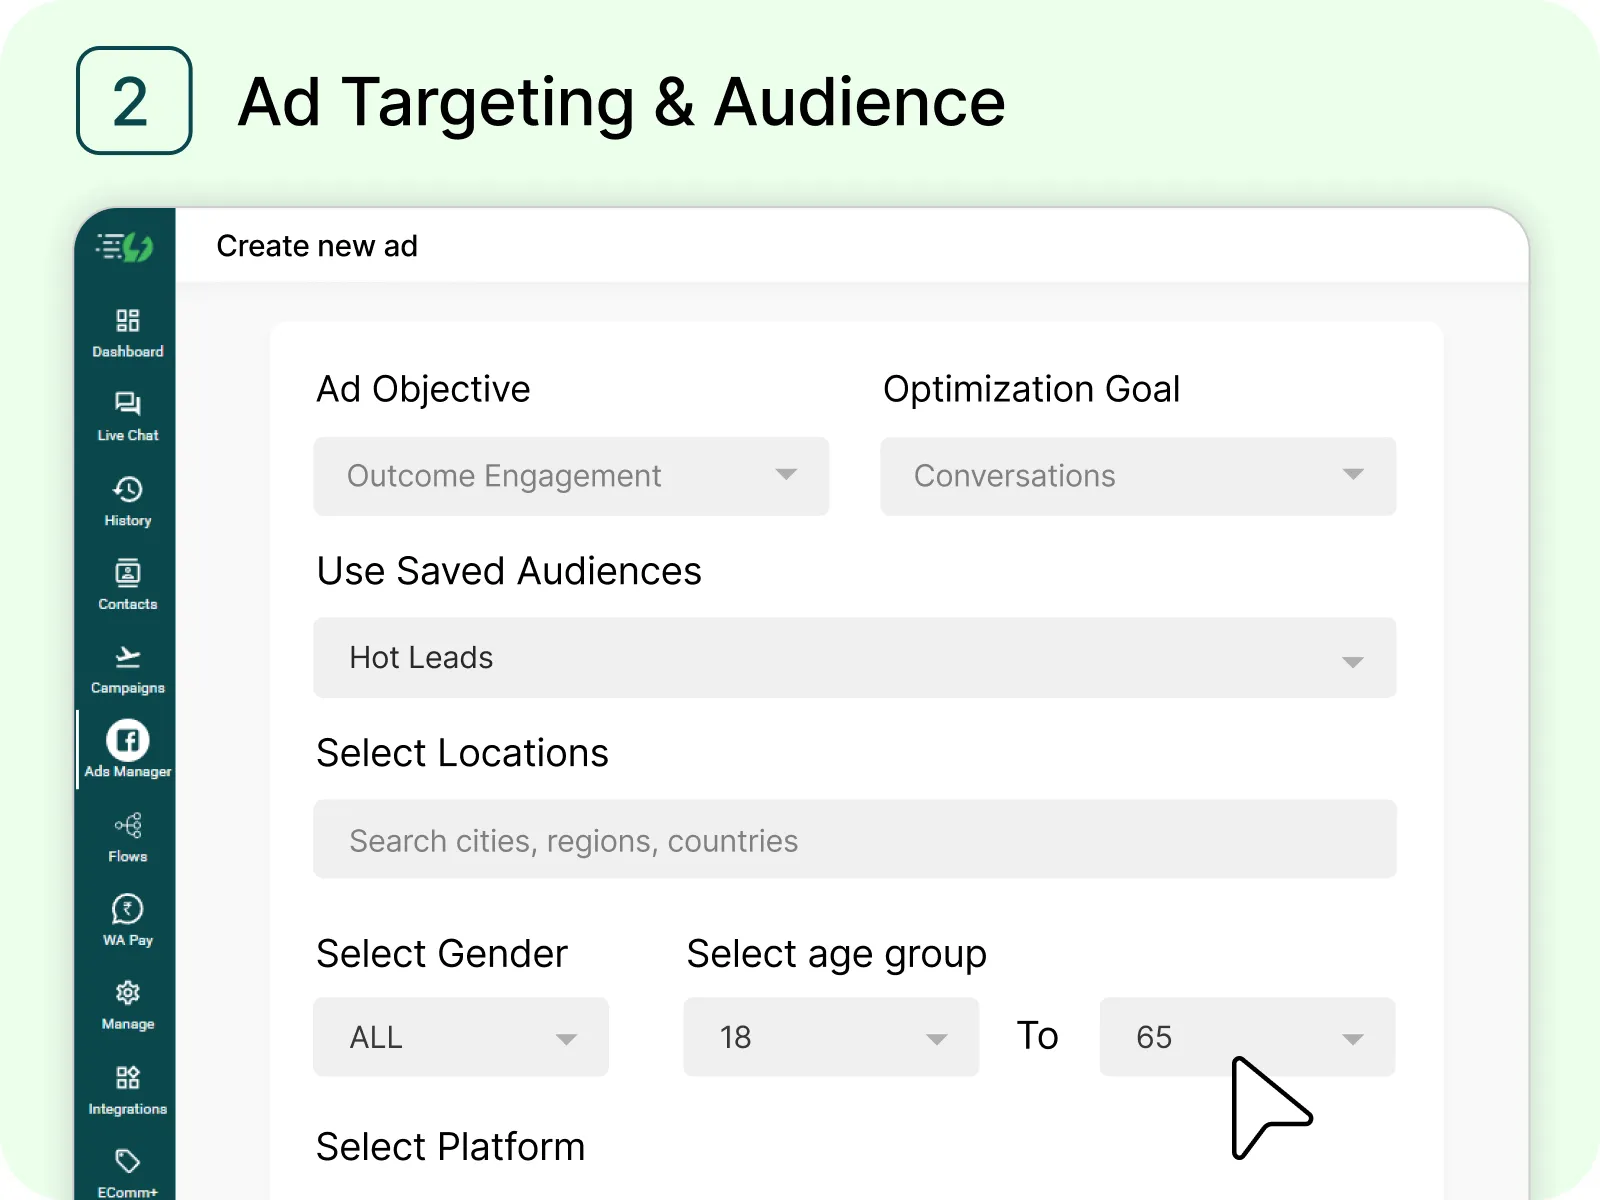1600x1200 pixels.
Task: Change the Optimization Goal from Conversations
Action: tap(1137, 477)
